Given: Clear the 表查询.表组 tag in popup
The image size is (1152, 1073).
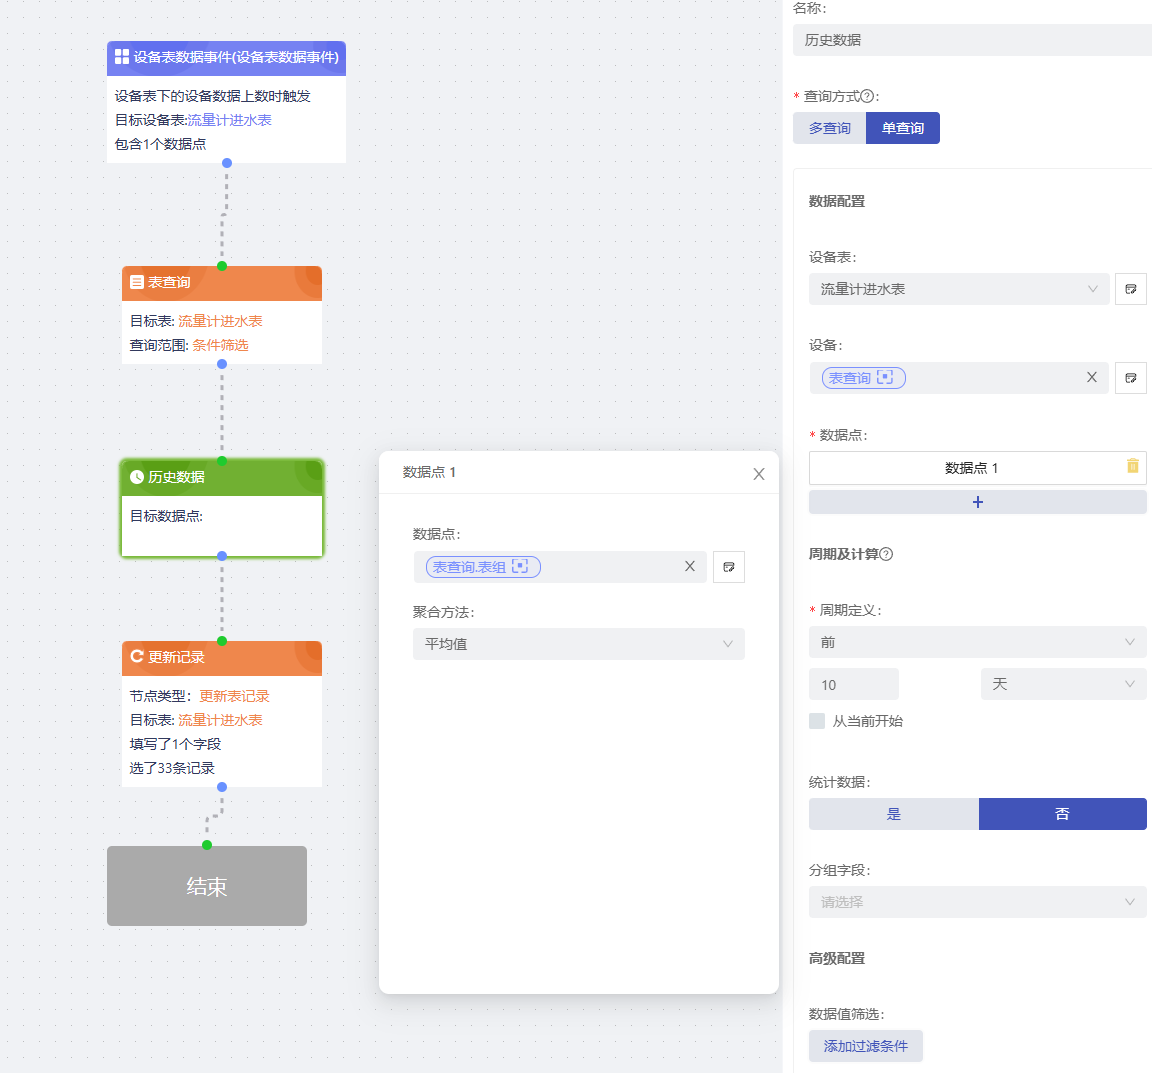Looking at the screenshot, I should click(689, 566).
